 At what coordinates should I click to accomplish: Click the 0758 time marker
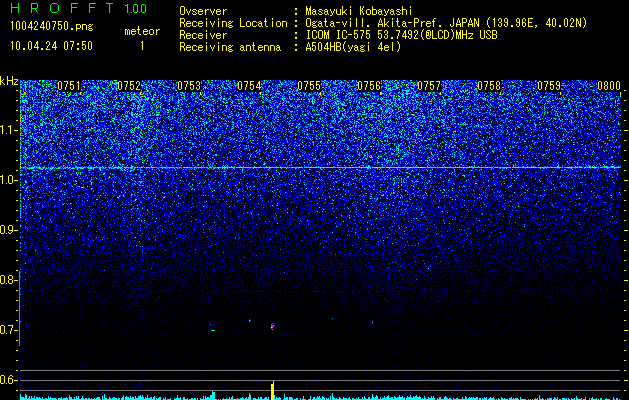click(x=489, y=86)
